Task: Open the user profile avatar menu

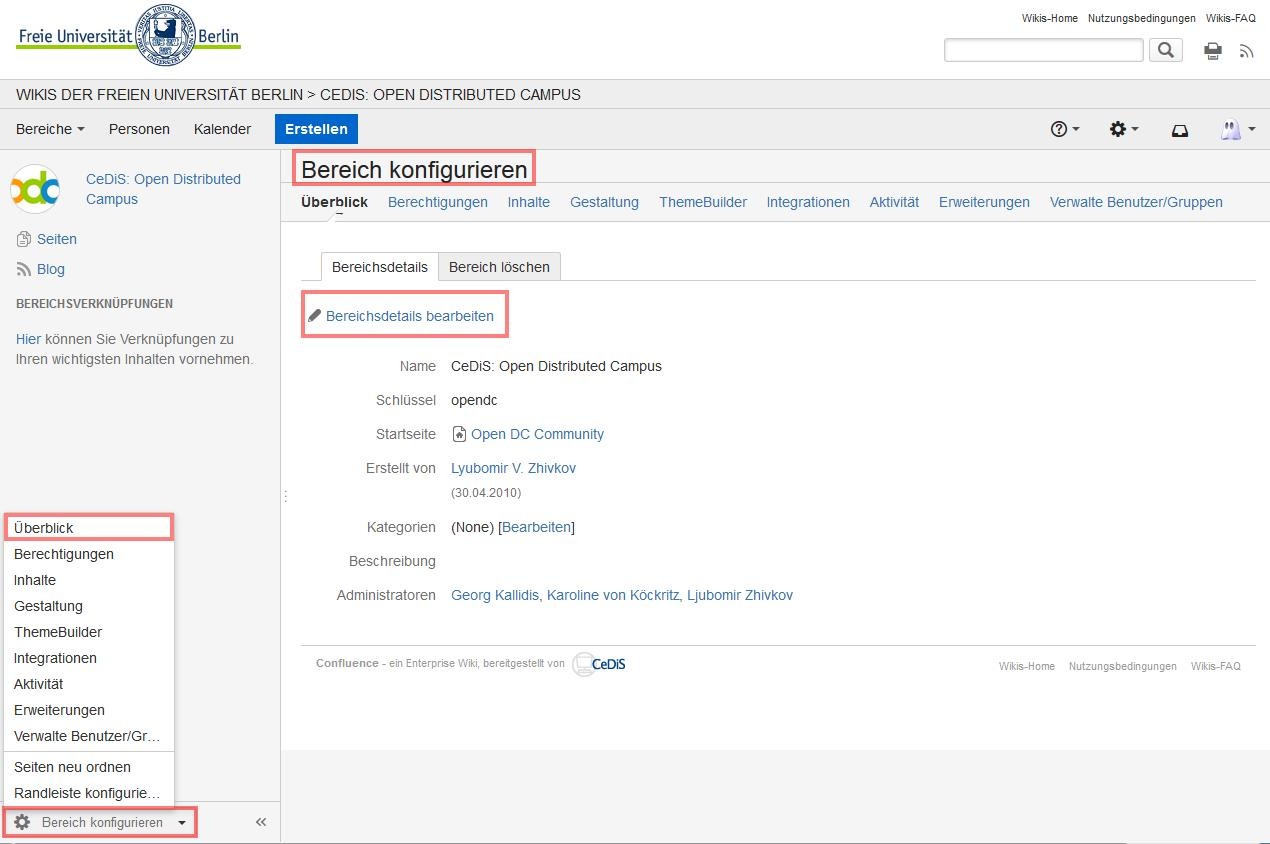Action: pyautogui.click(x=1237, y=129)
